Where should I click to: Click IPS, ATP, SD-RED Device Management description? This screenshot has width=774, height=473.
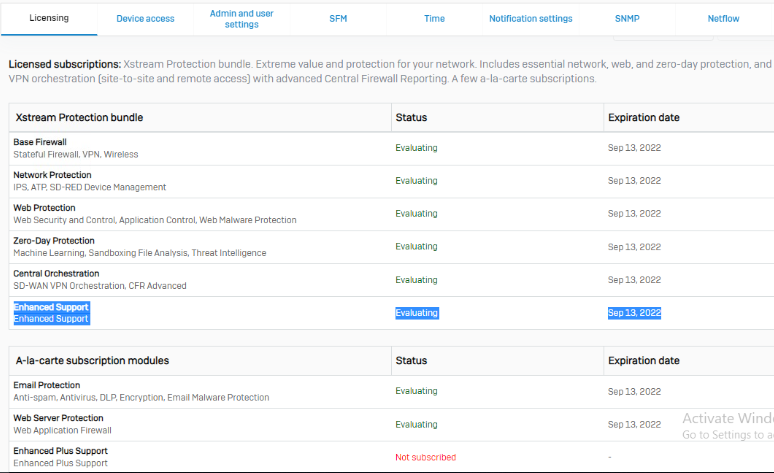click(x=89, y=187)
